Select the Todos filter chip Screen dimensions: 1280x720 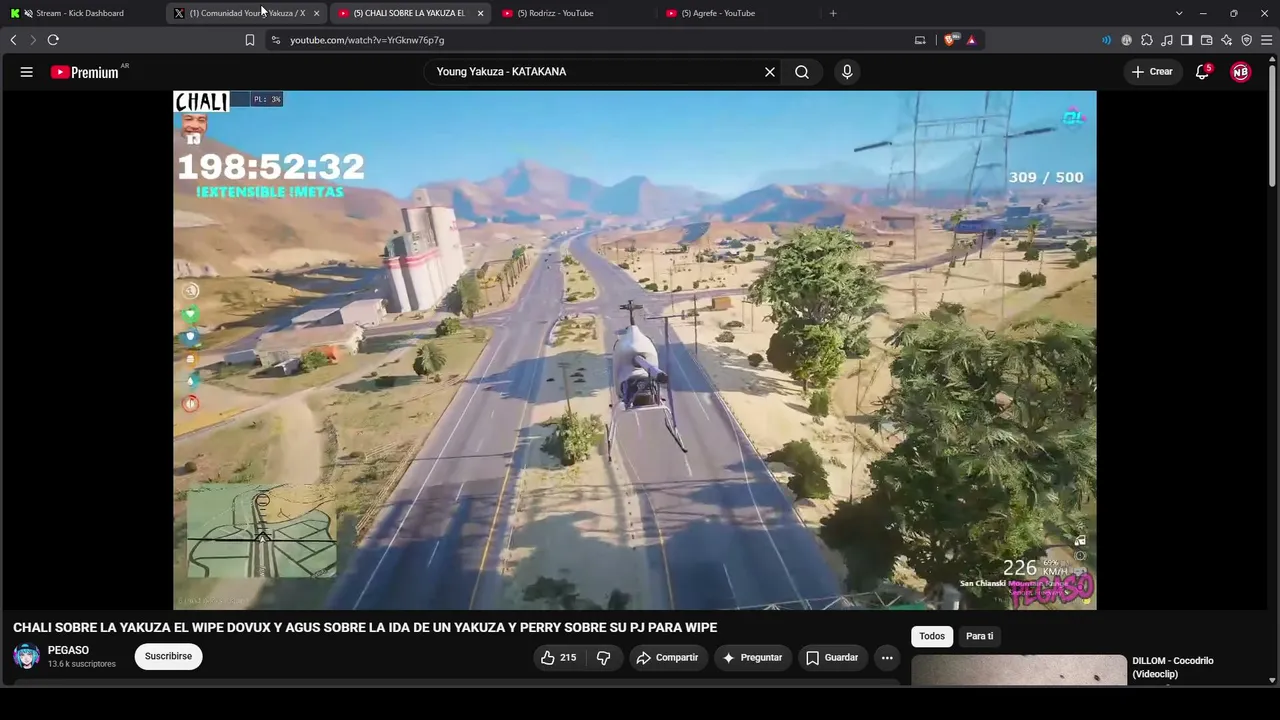(x=932, y=636)
